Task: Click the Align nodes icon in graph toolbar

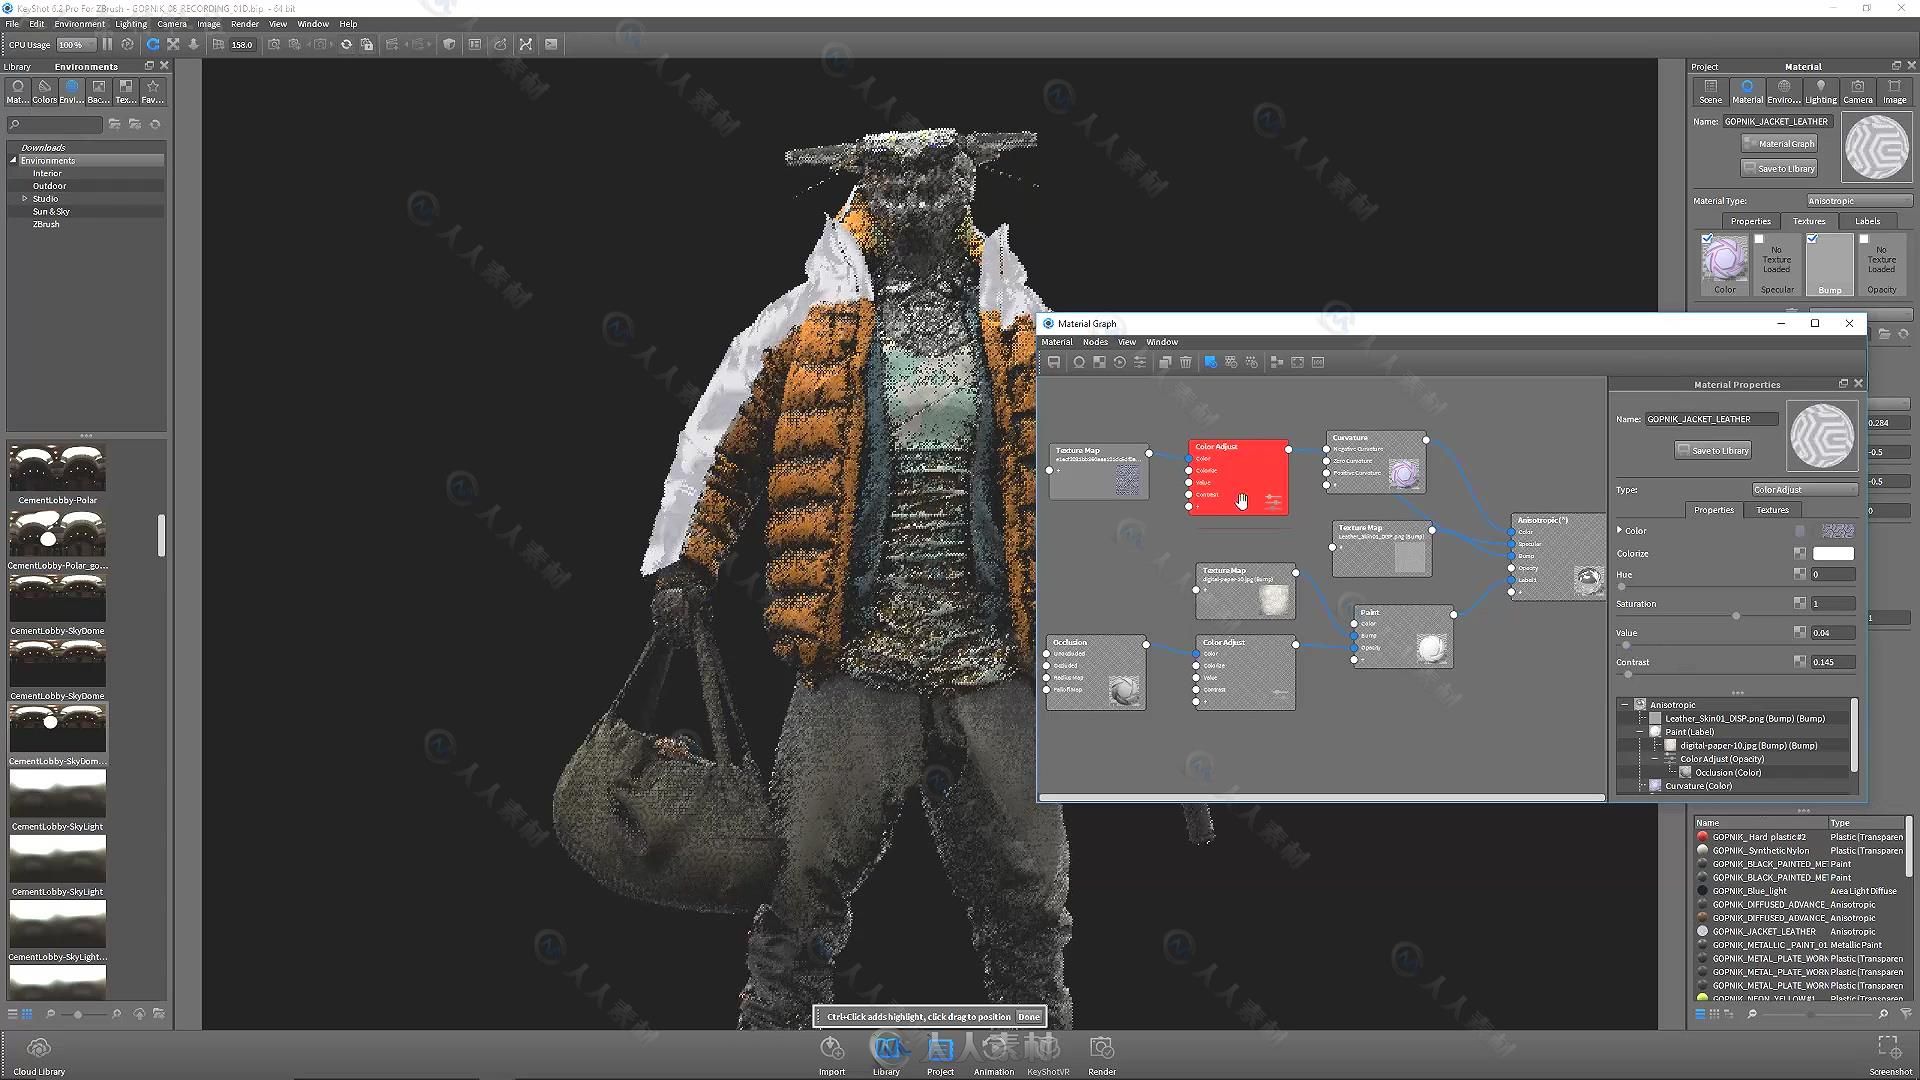Action: (1276, 362)
